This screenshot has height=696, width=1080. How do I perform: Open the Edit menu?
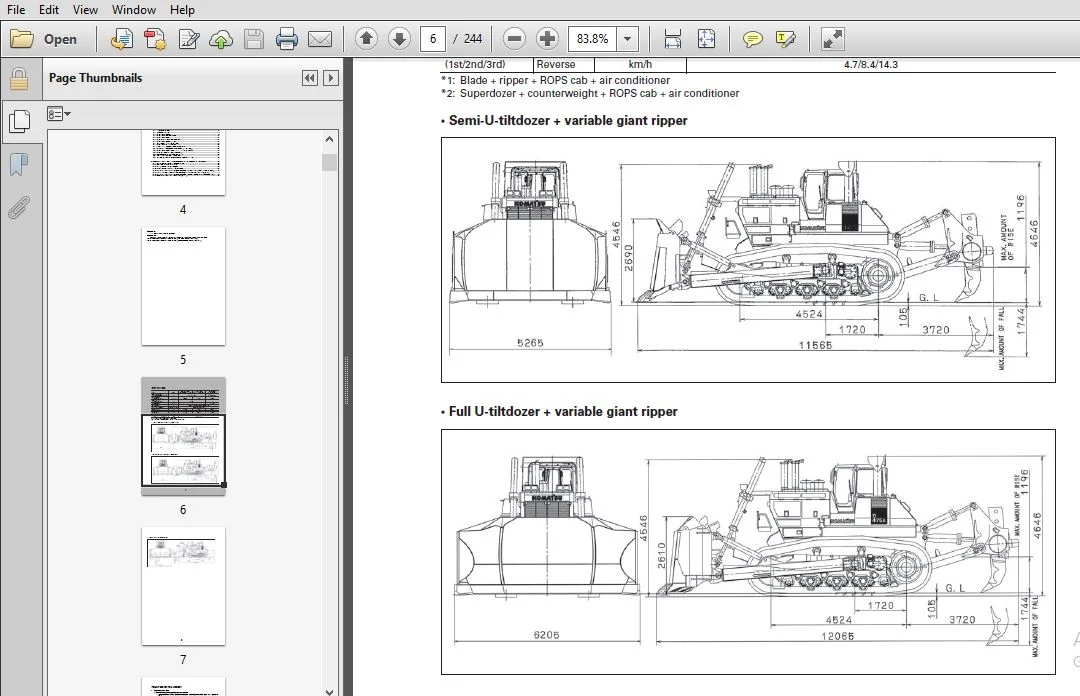pos(49,10)
